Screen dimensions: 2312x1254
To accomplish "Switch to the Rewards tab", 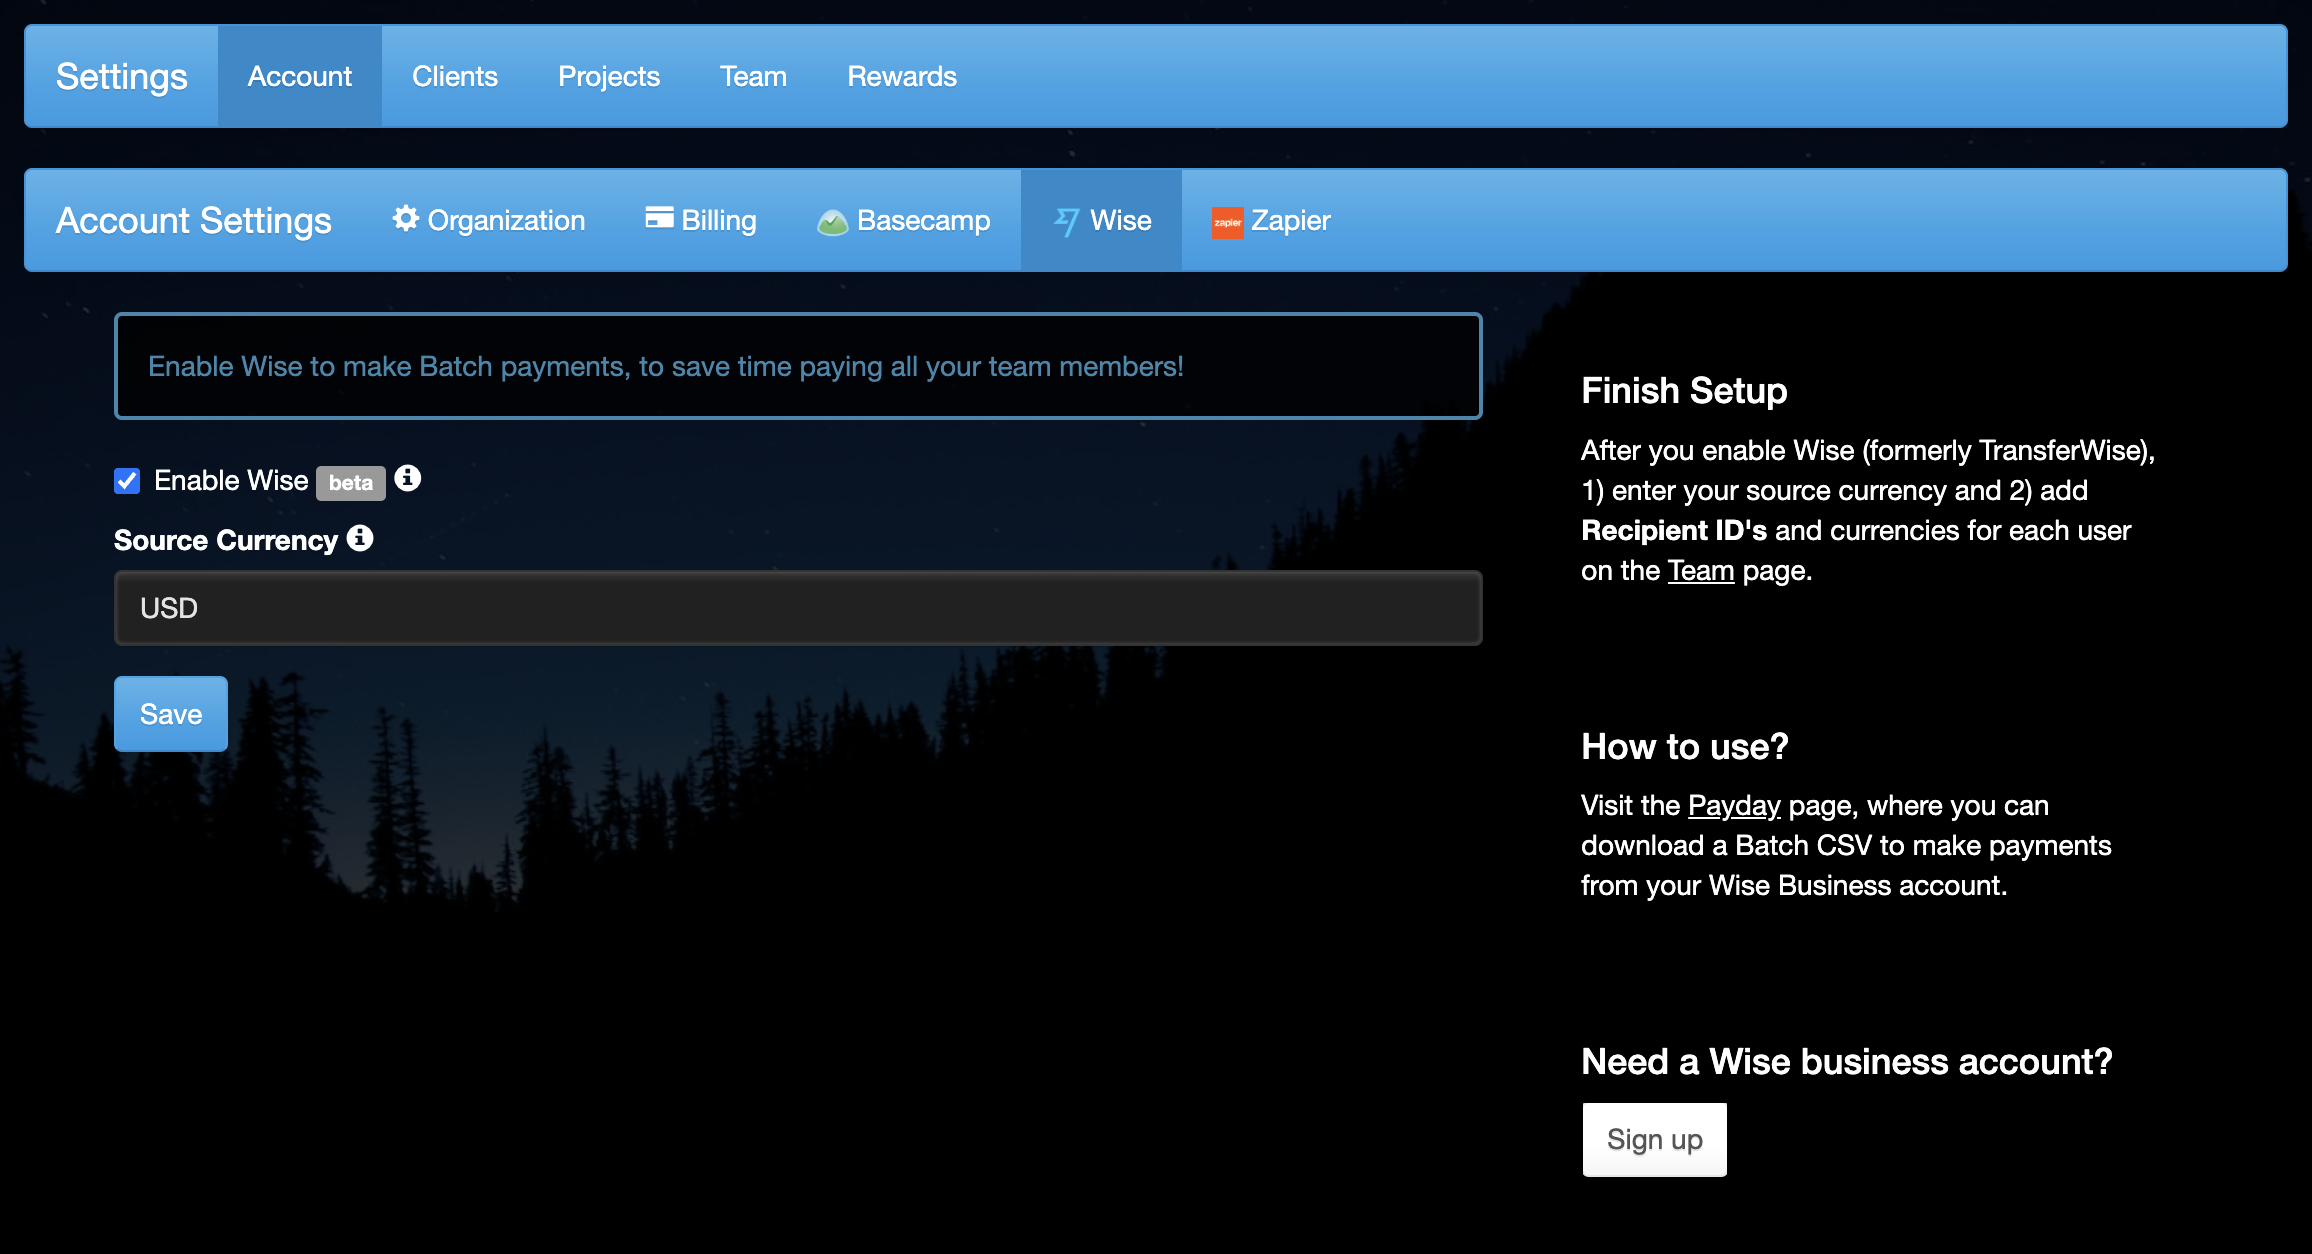I will [x=900, y=75].
